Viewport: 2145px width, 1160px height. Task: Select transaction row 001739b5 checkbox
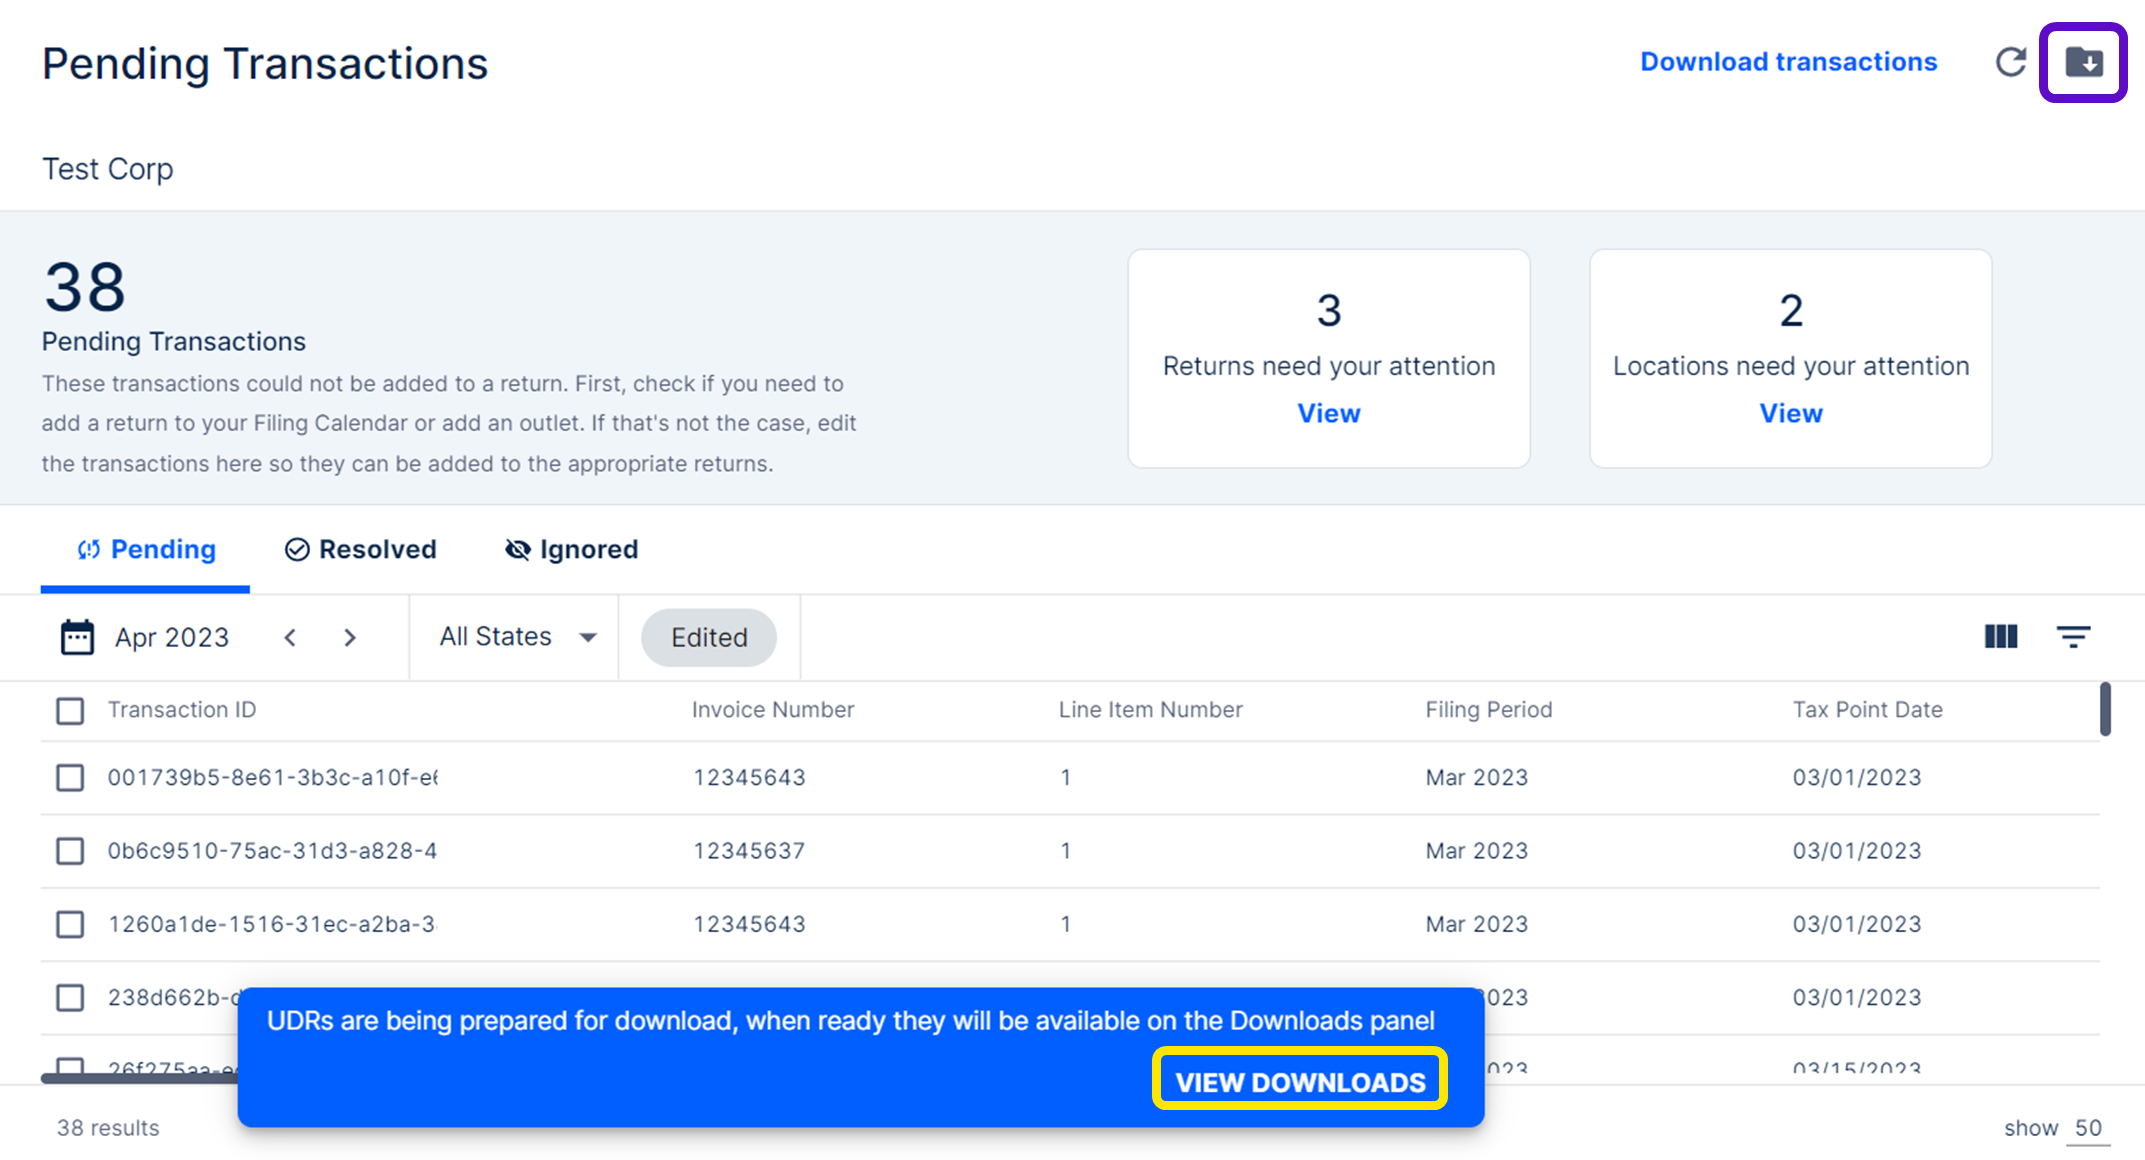tap(70, 778)
